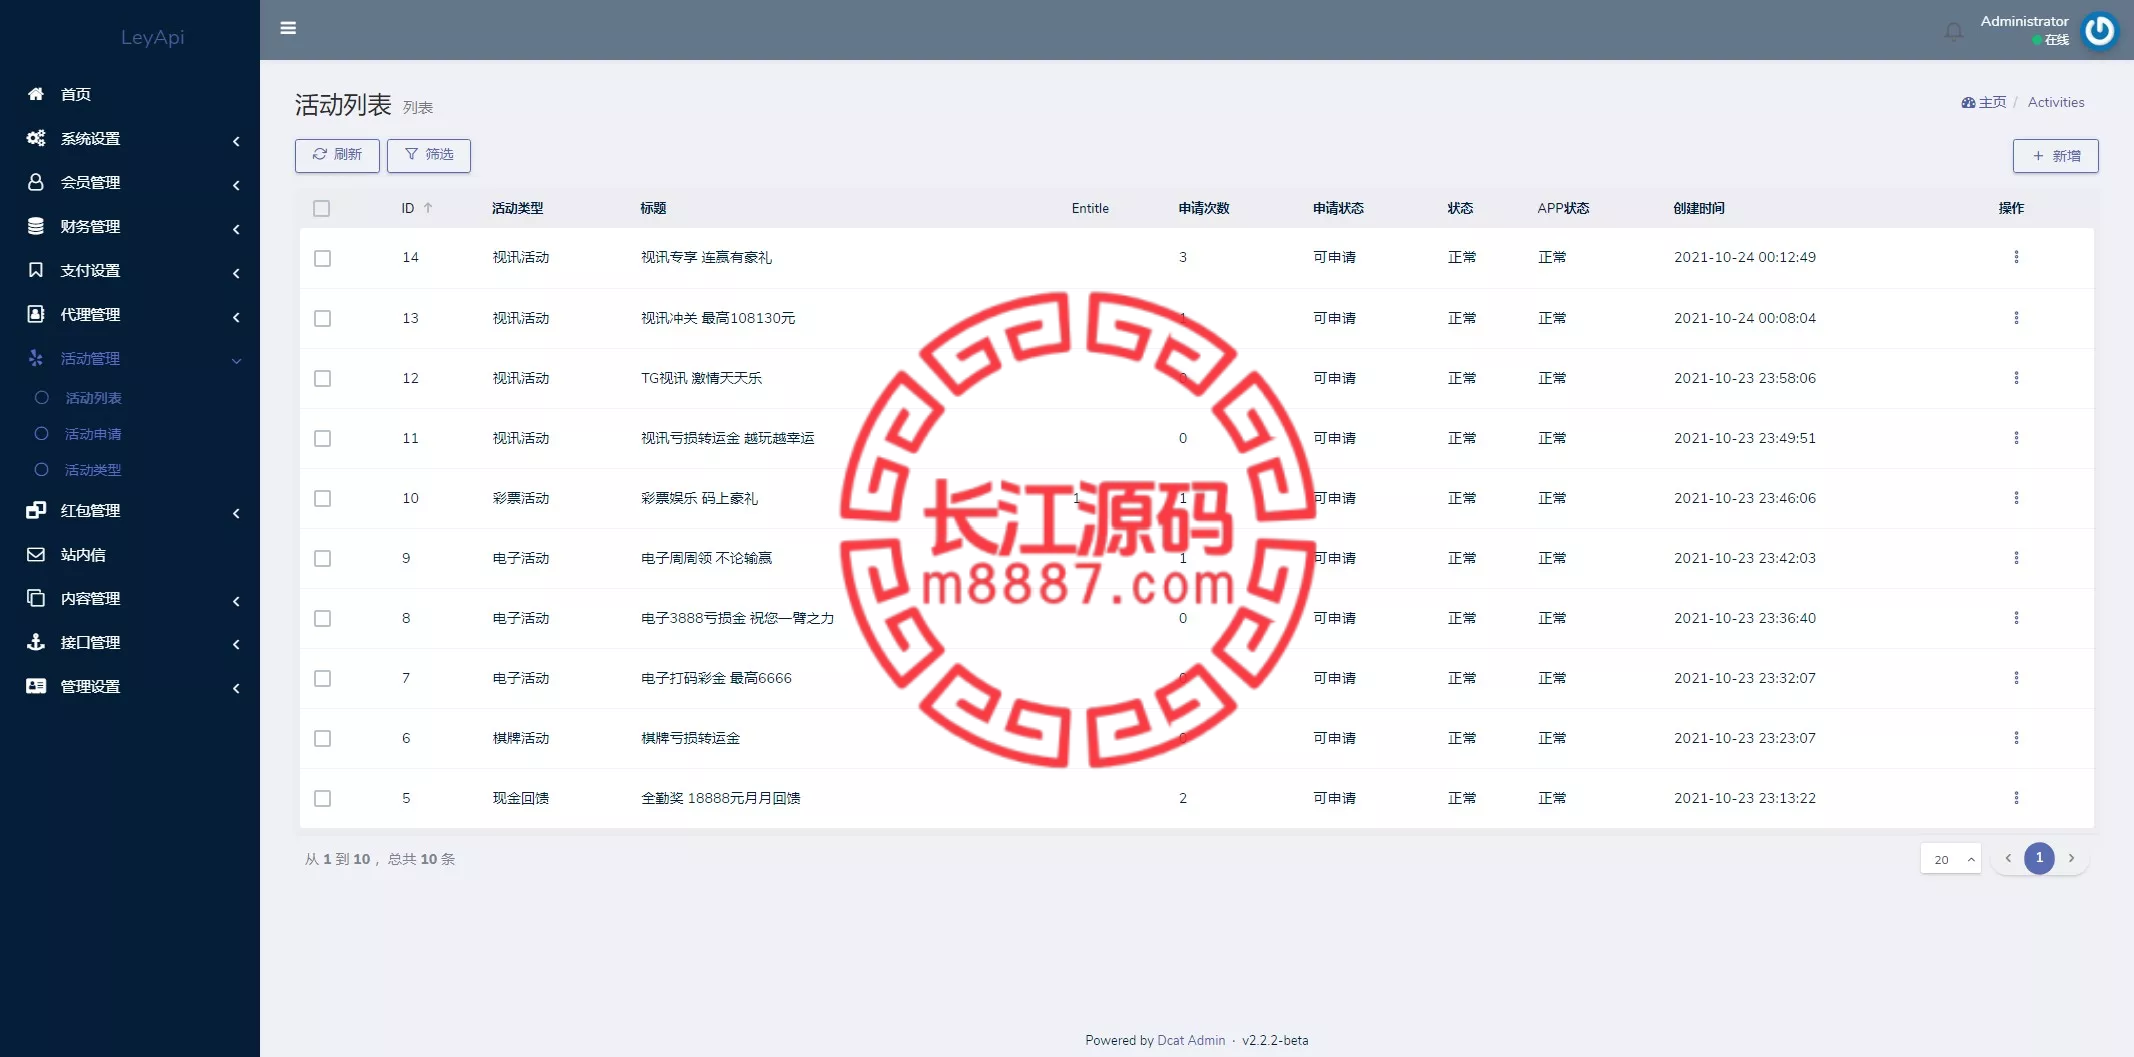The image size is (2134, 1057).
Task: Click the 红包管理 sidebar icon
Action: 36,510
